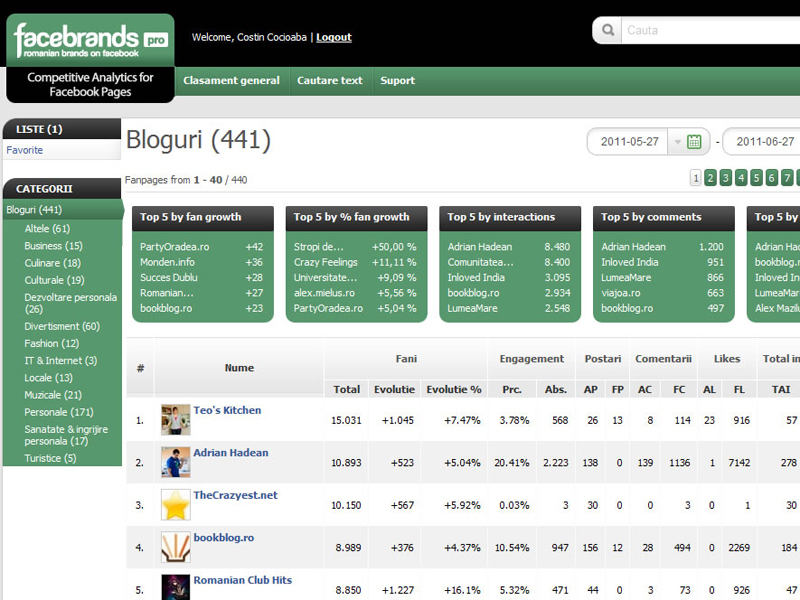
Task: Select the Altele (61) subcategory
Action: (47, 229)
